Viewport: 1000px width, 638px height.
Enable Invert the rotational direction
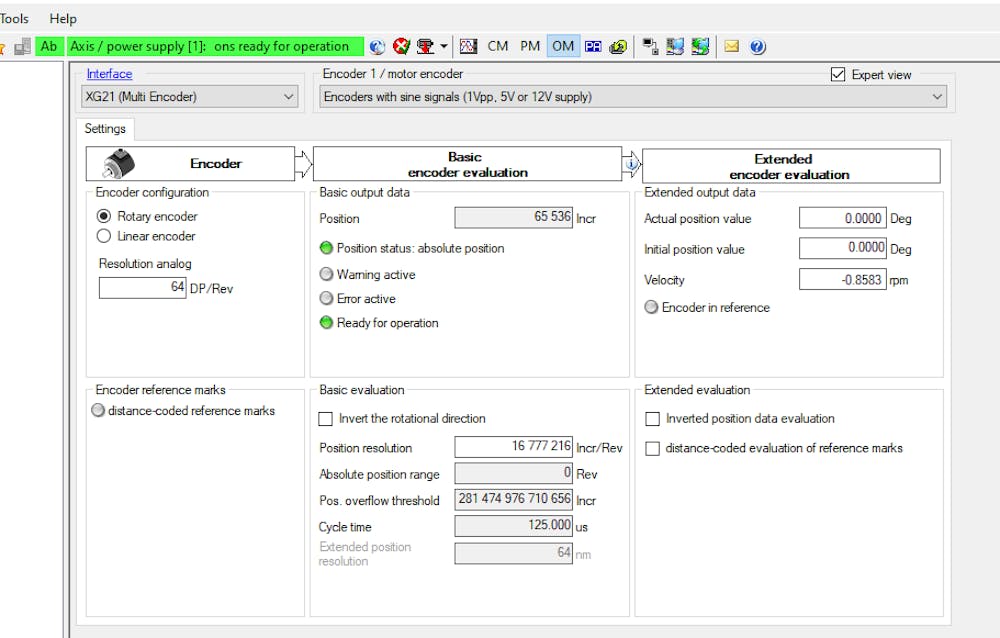pyautogui.click(x=324, y=418)
